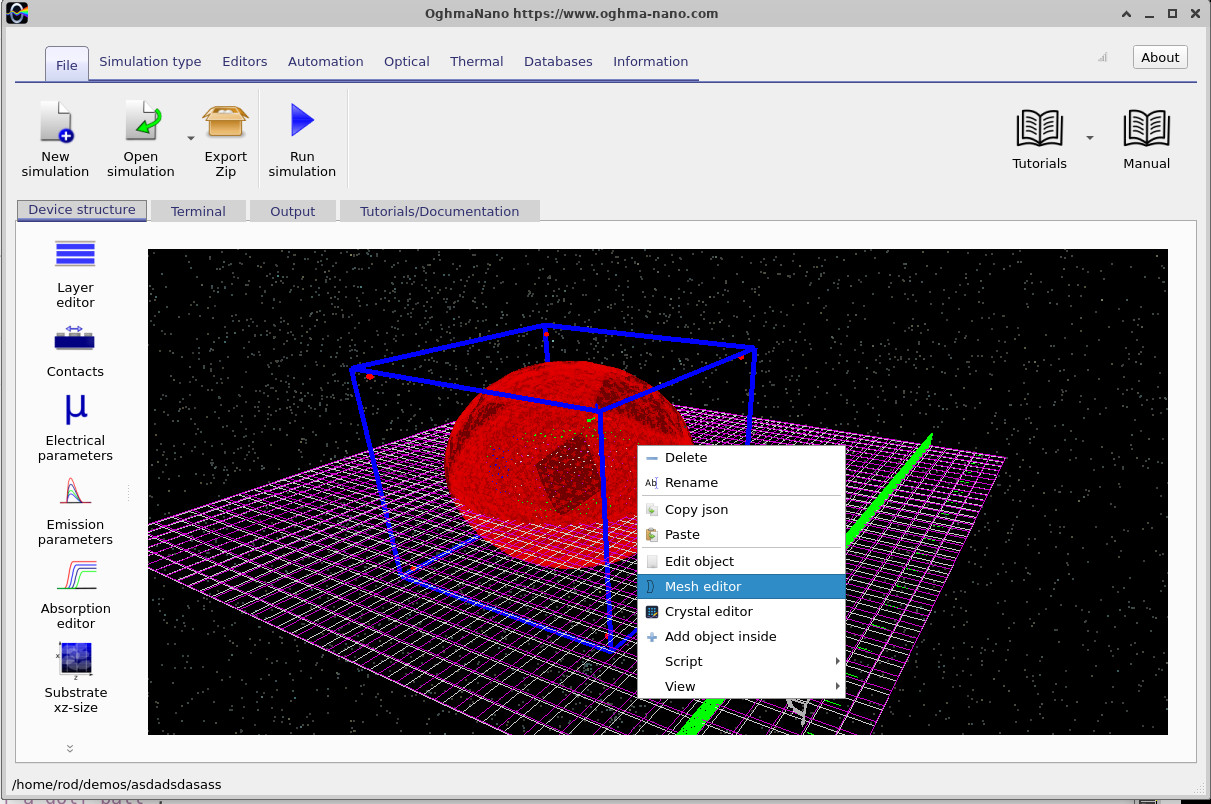This screenshot has width=1211, height=804.
Task: Click the About button
Action: 1160,57
